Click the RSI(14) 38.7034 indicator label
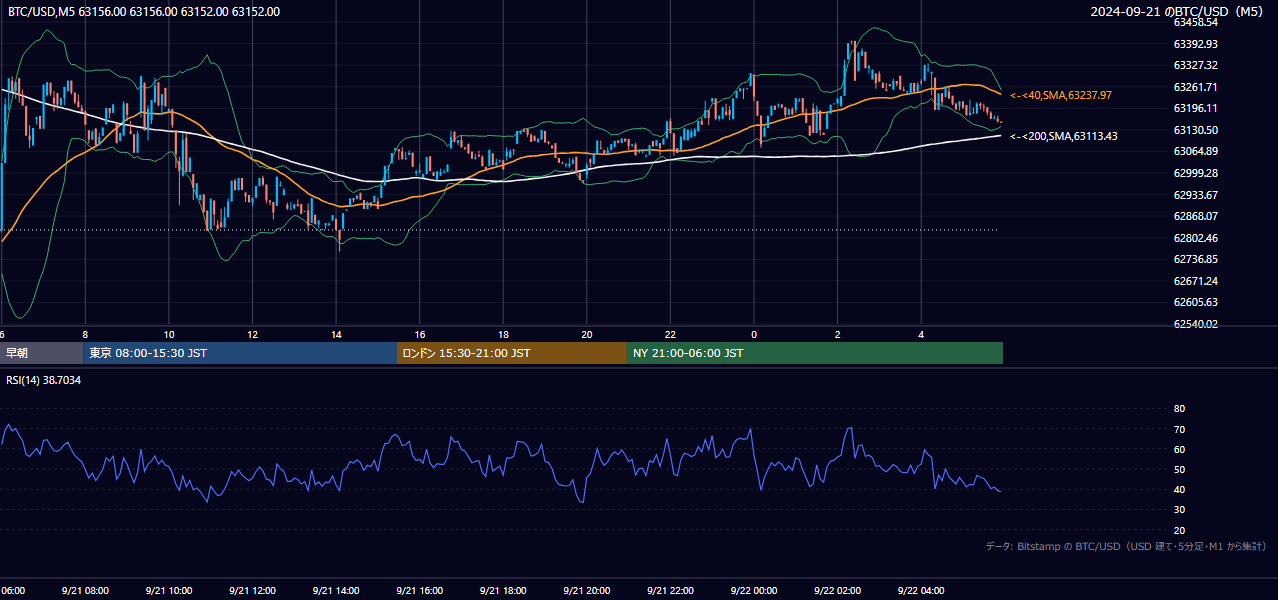Viewport: 1278px width, 600px height. click(43, 380)
